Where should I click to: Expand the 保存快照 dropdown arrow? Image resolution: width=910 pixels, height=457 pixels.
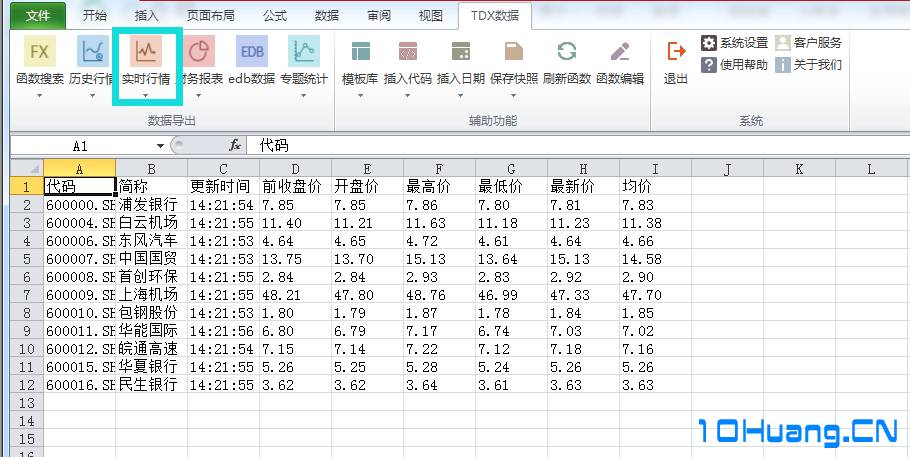514,96
